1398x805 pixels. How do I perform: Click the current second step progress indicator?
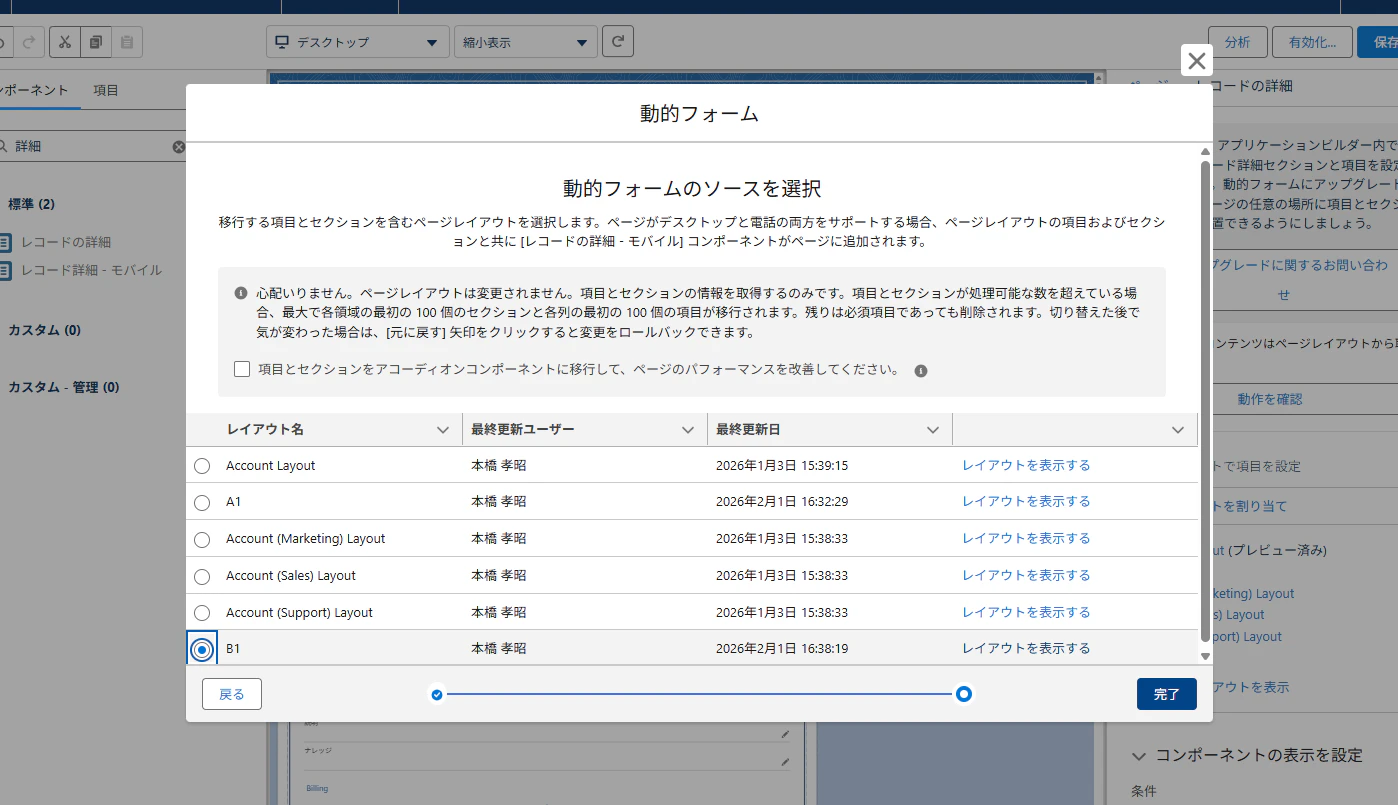pos(964,694)
